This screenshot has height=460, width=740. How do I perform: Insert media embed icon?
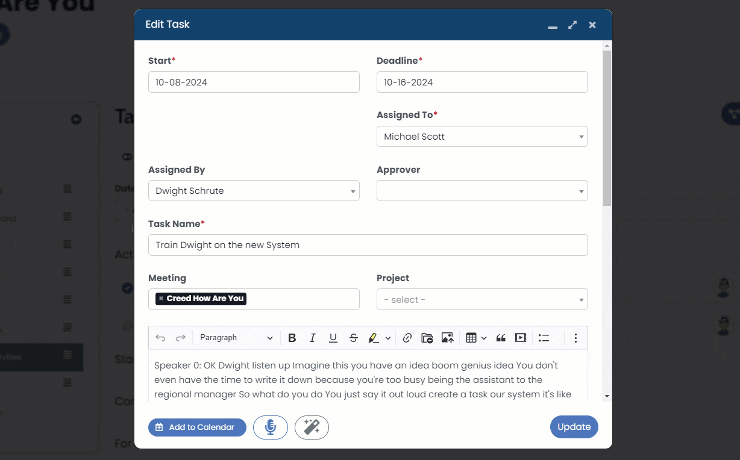pyautogui.click(x=520, y=338)
